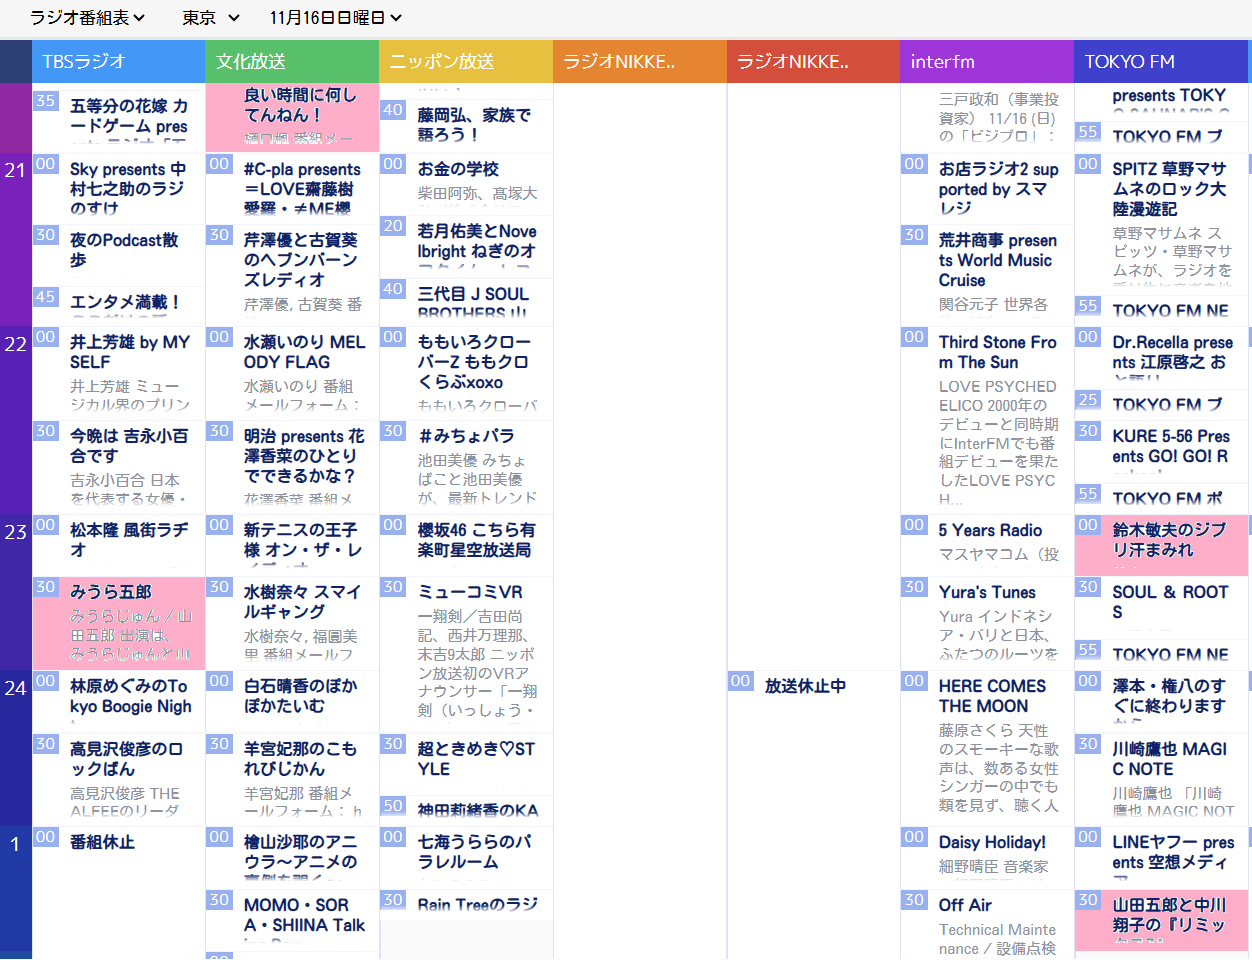This screenshot has width=1252, height=960.
Task: Open Third Stone From The Sun listing
Action: (997, 352)
